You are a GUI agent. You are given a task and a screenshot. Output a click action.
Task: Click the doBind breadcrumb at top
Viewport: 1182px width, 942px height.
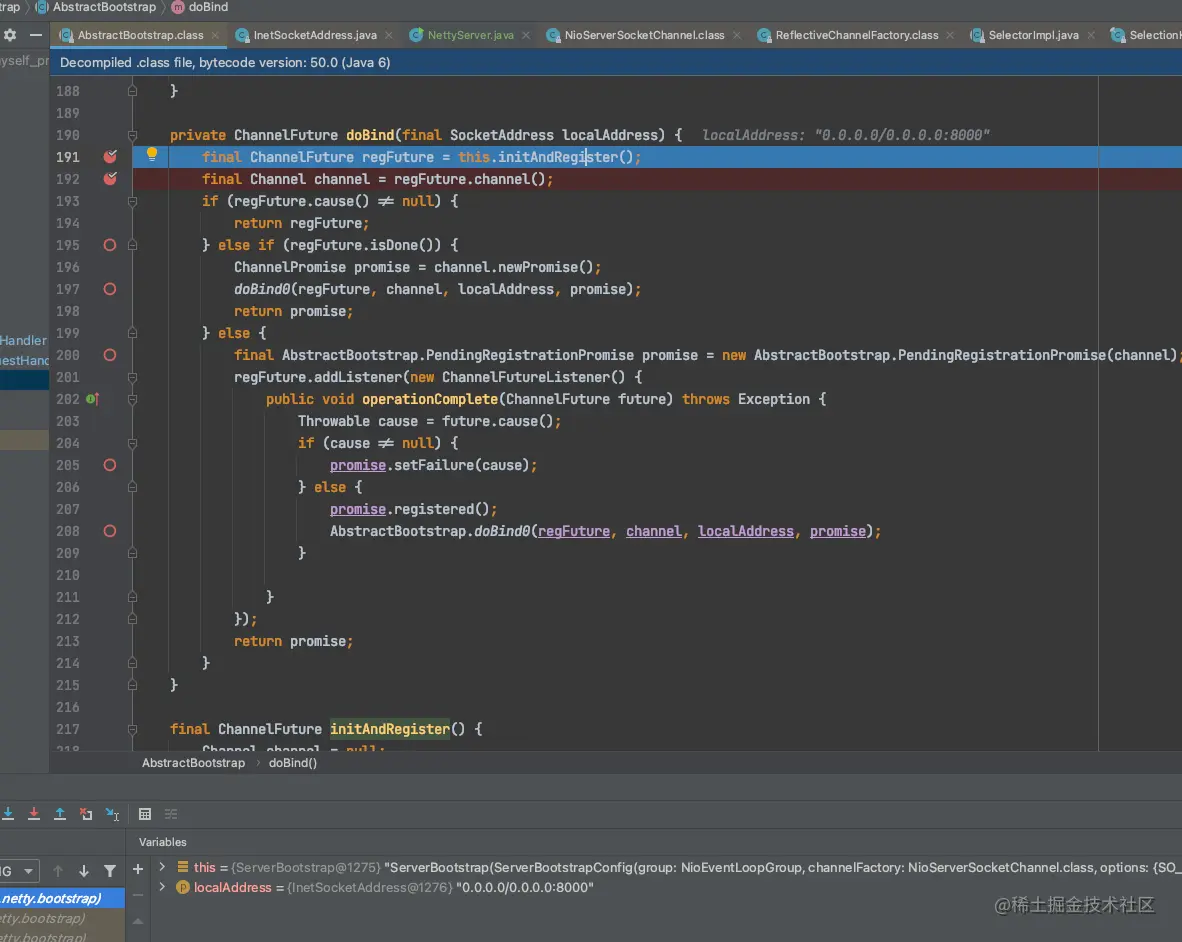coord(200,7)
